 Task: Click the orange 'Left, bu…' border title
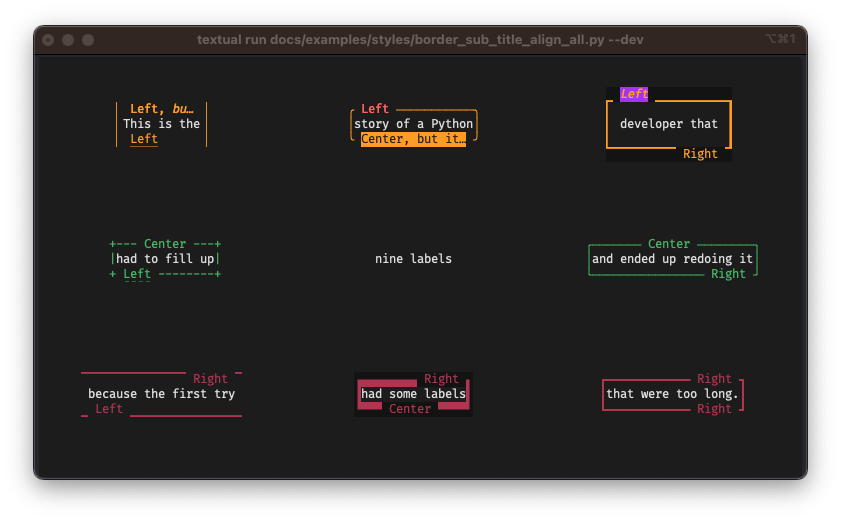(x=161, y=109)
